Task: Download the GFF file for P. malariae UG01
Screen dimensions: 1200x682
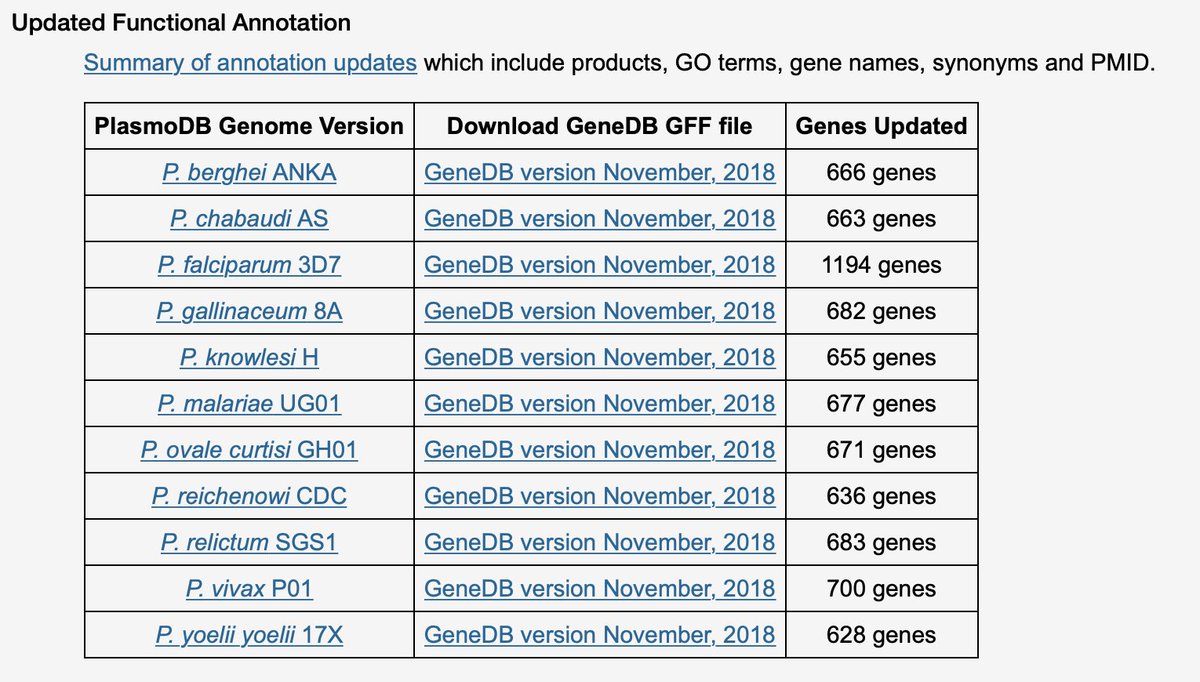Action: tap(600, 403)
